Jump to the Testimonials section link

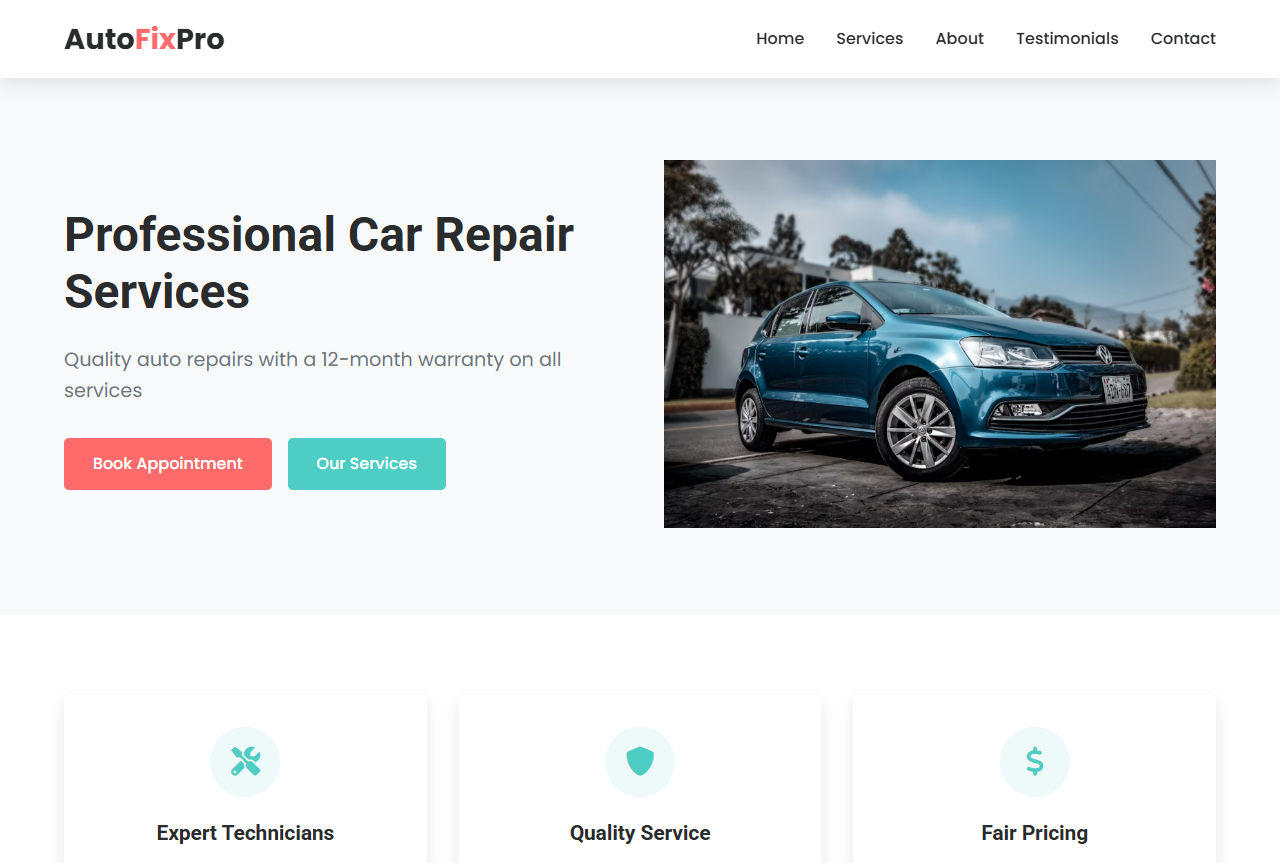click(x=1067, y=39)
